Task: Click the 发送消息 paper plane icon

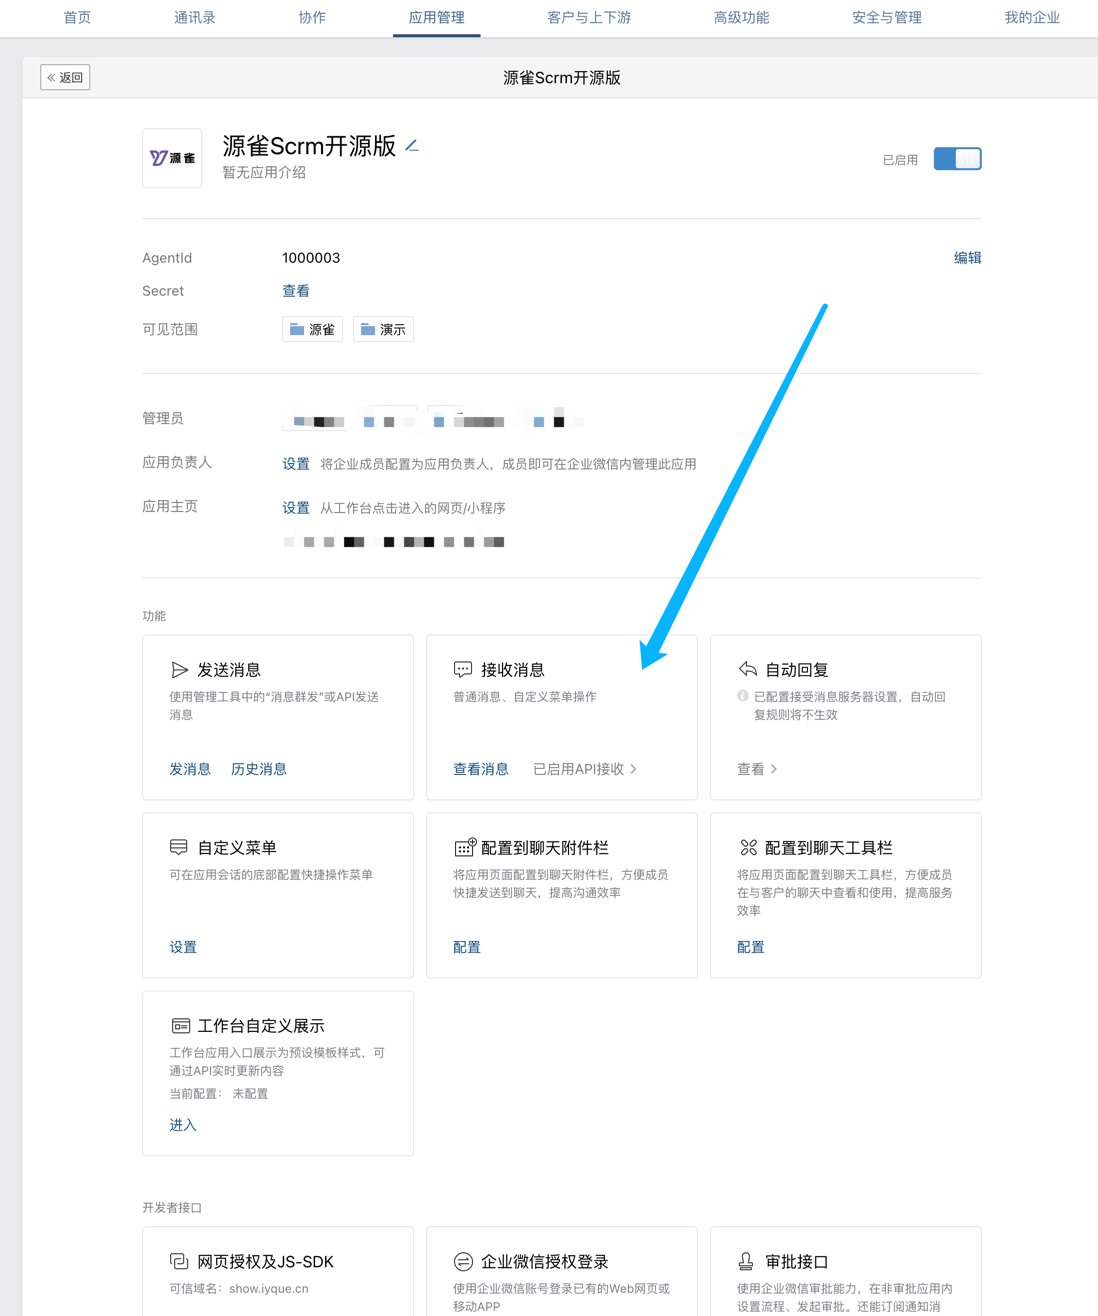Action: click(179, 670)
